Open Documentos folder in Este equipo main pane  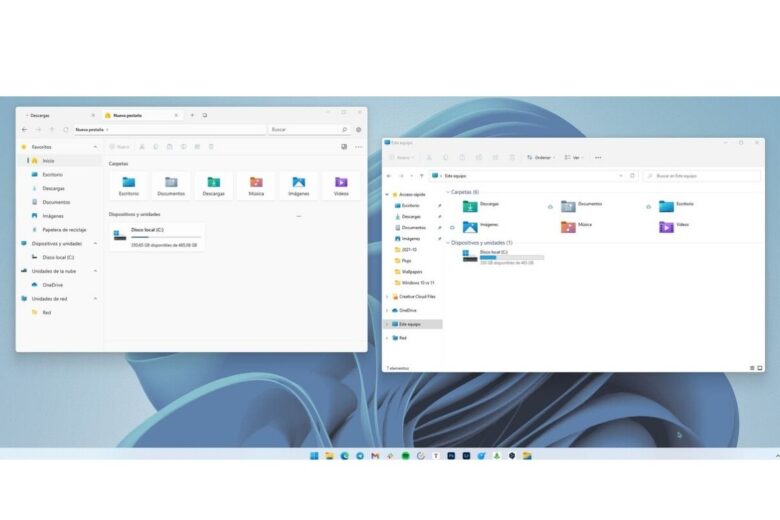pyautogui.click(x=582, y=206)
